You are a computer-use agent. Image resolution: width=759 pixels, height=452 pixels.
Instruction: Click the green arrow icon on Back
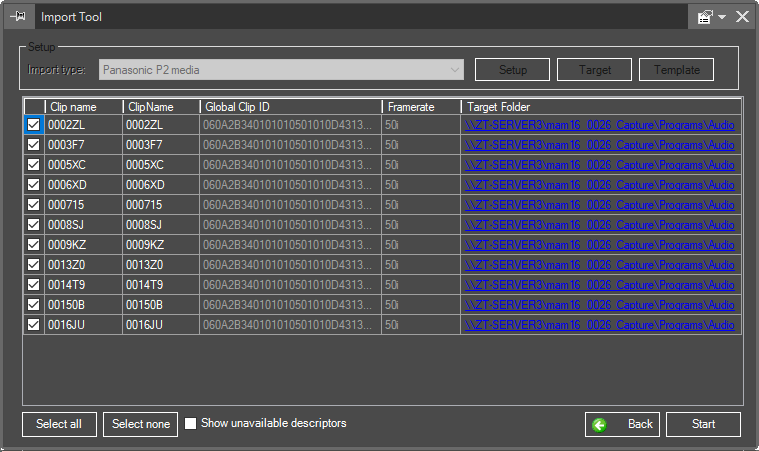click(600, 424)
